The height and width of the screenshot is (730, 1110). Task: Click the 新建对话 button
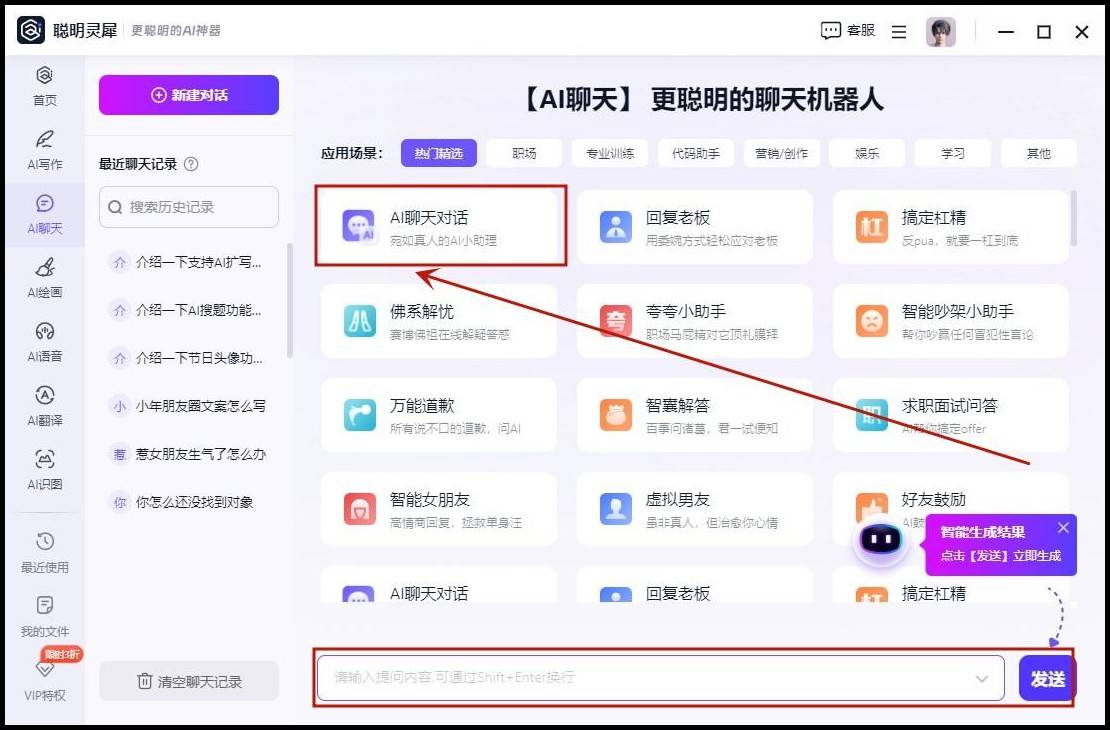(x=189, y=95)
